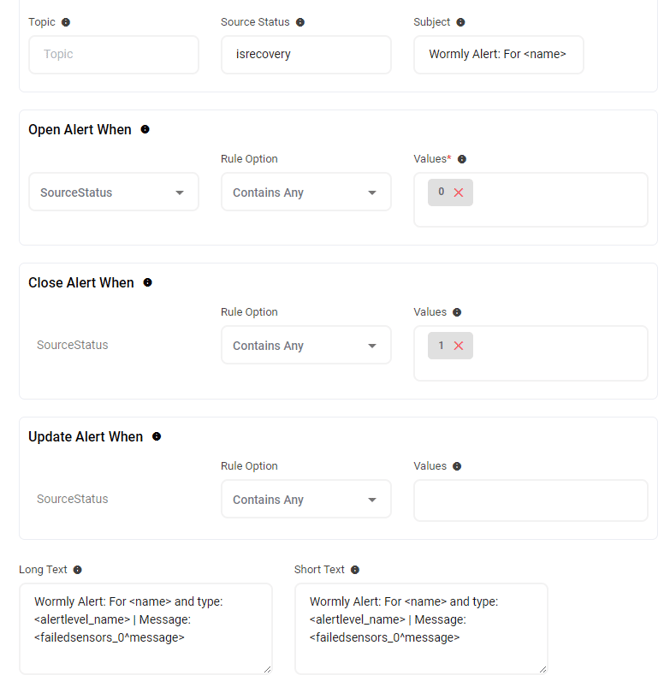Remove the 1 value chip in Close Alert
The image size is (670, 687).
click(459, 346)
